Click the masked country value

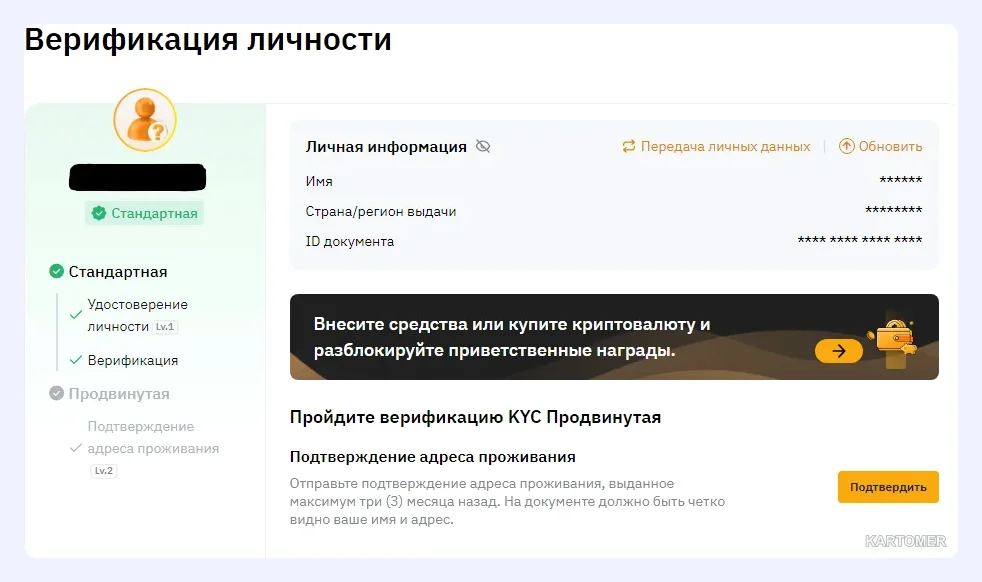(894, 210)
